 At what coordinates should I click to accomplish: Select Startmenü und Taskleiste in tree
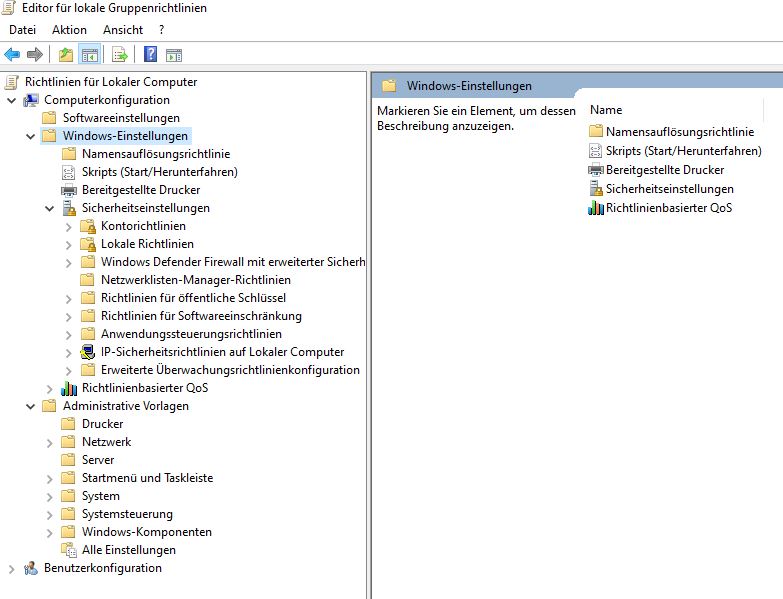click(x=147, y=478)
